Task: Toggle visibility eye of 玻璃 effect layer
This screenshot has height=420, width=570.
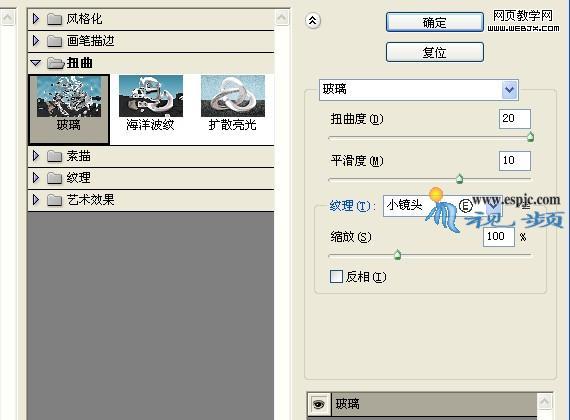Action: pos(319,404)
